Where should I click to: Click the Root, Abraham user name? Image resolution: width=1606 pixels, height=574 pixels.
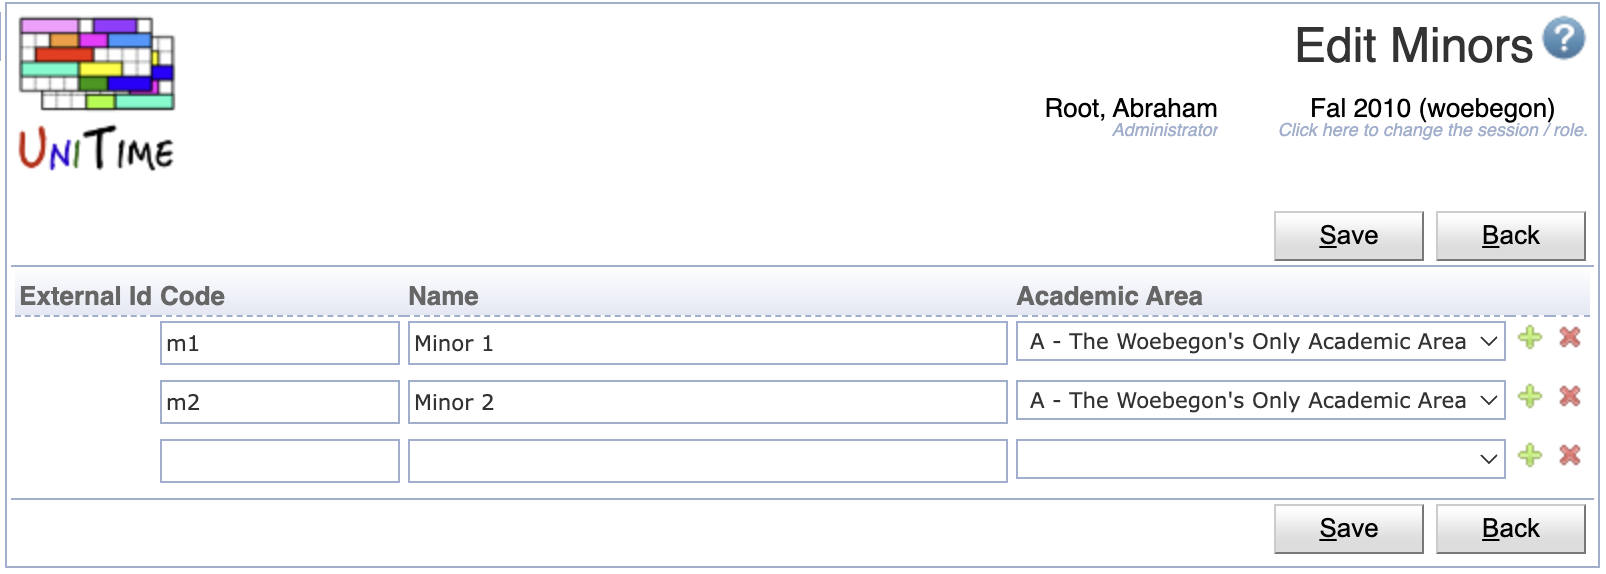[1131, 108]
